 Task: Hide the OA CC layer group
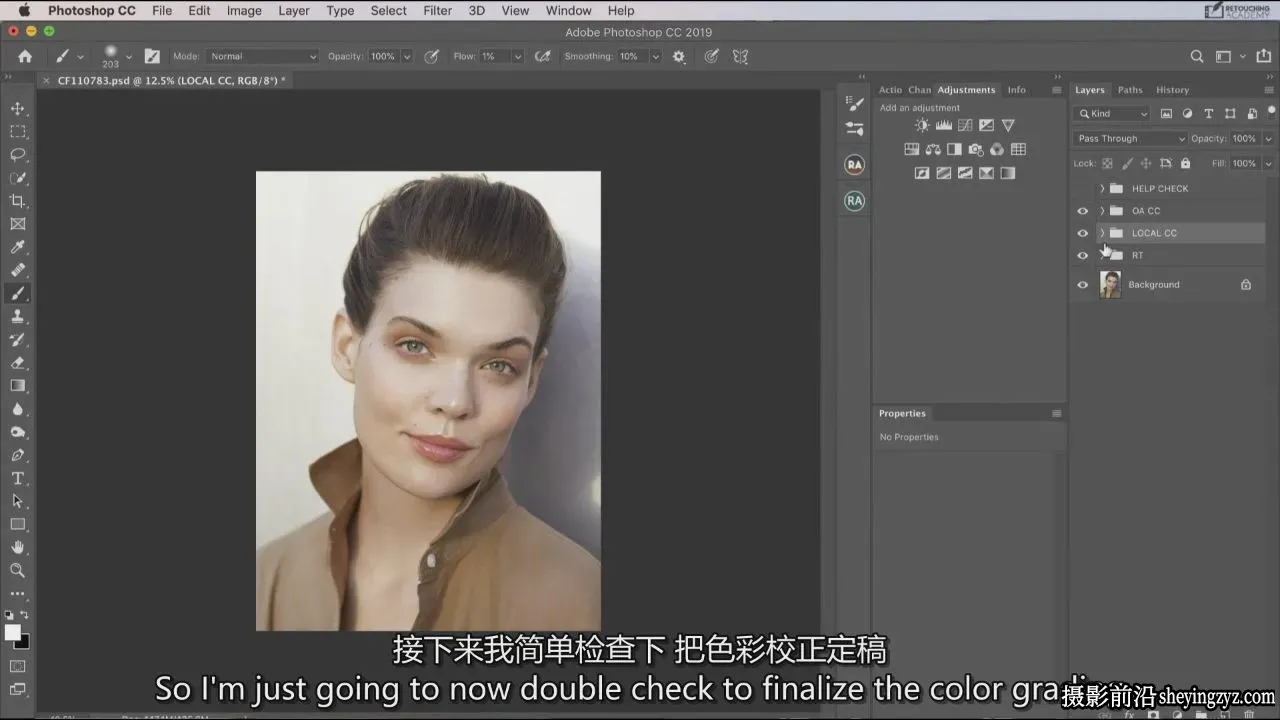click(x=1082, y=211)
